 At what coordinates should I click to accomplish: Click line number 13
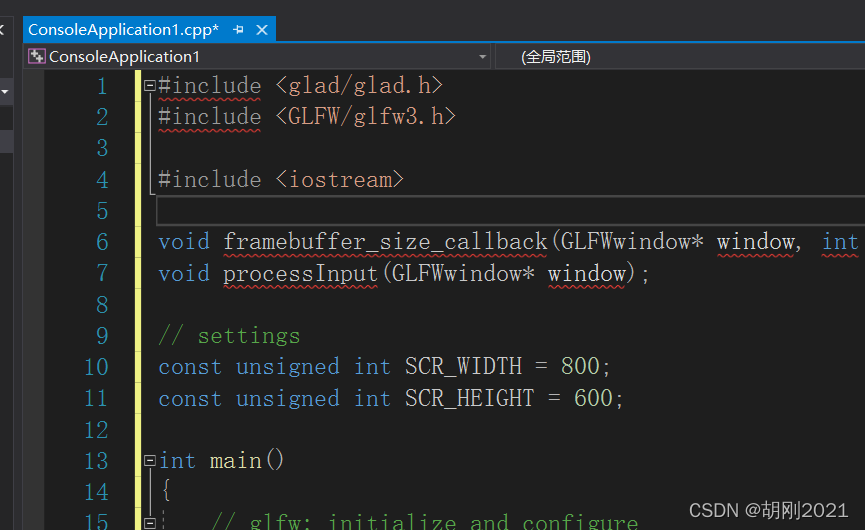click(x=97, y=461)
